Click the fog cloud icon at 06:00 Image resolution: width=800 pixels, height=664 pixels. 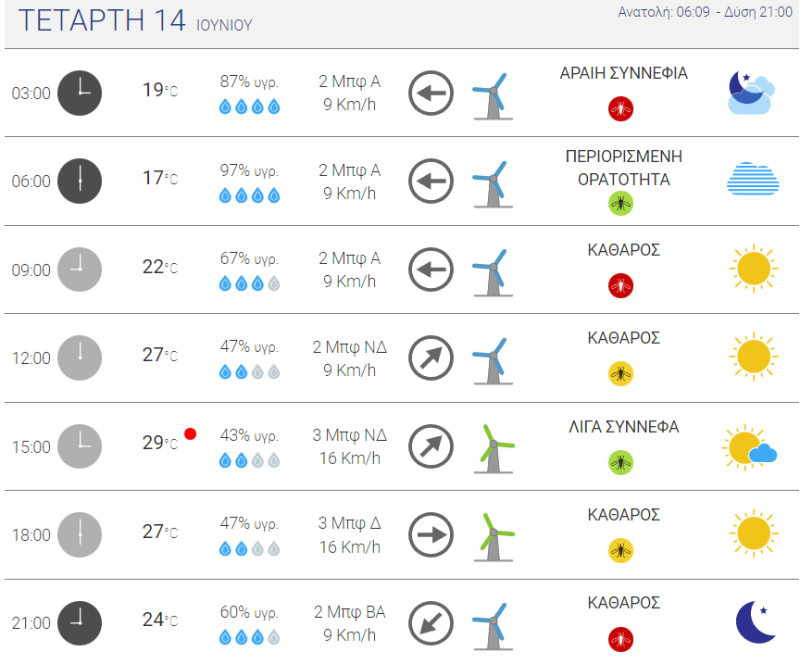point(753,179)
